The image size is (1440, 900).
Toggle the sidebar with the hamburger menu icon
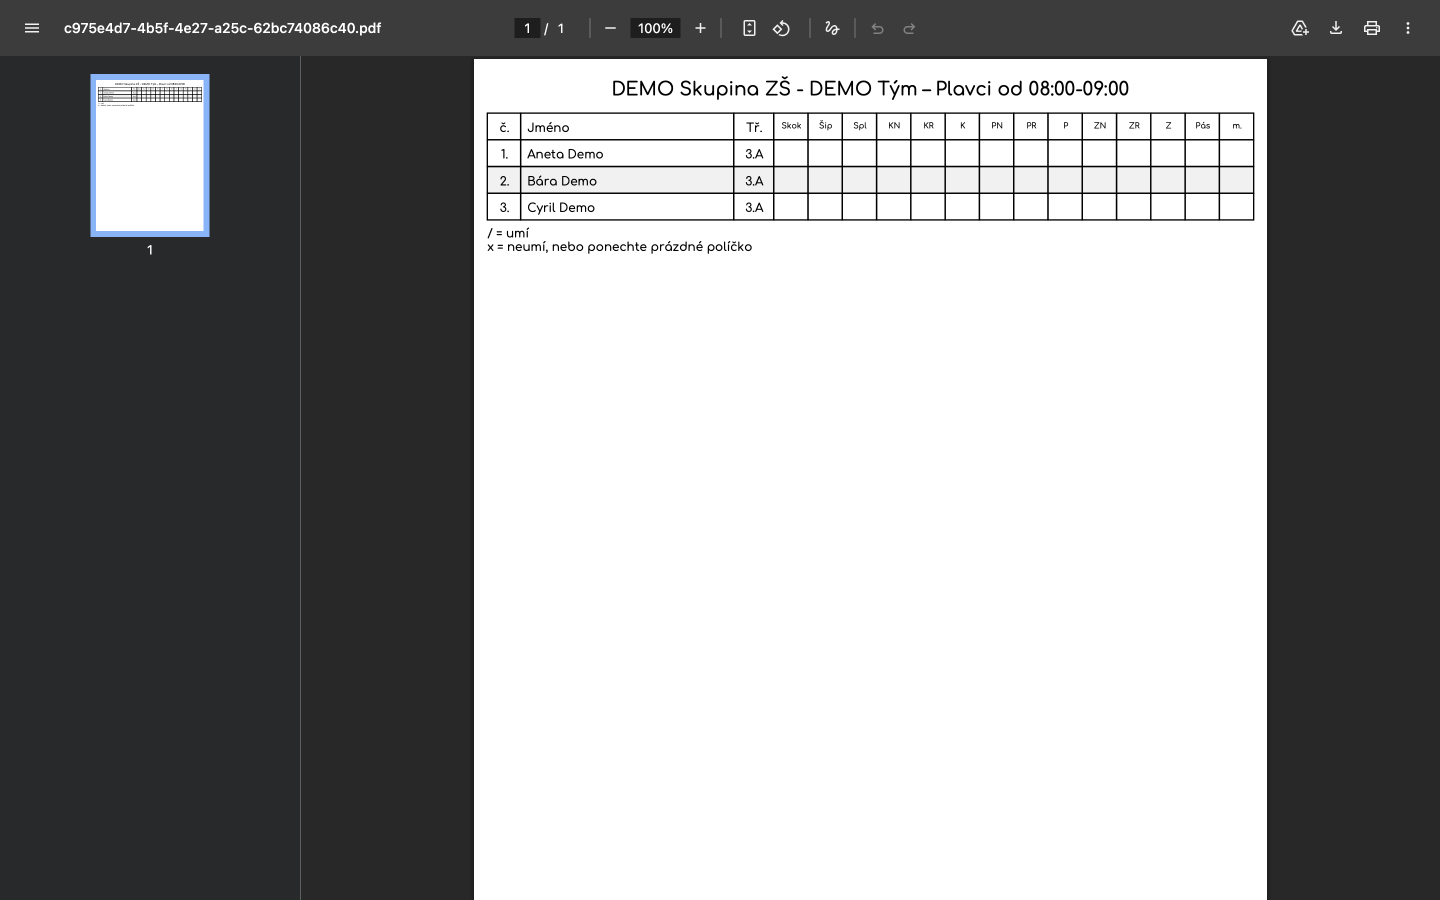coord(32,28)
